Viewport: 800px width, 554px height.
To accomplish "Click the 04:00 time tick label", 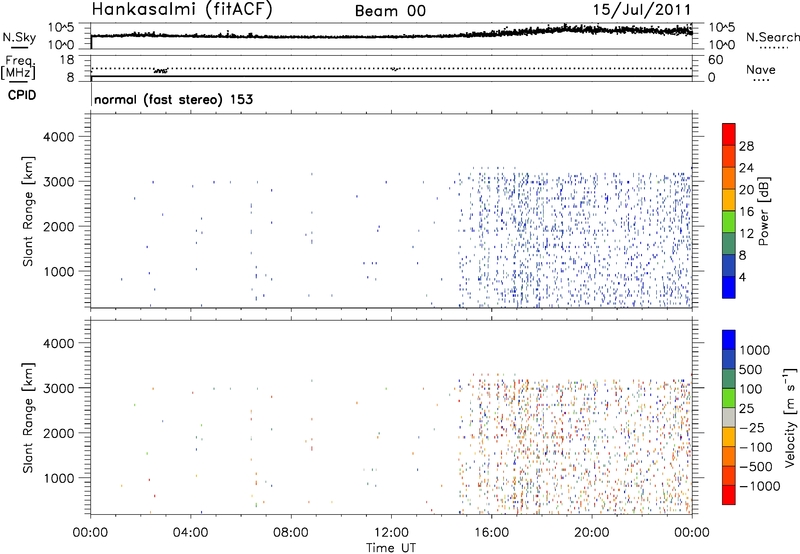I will [x=190, y=533].
